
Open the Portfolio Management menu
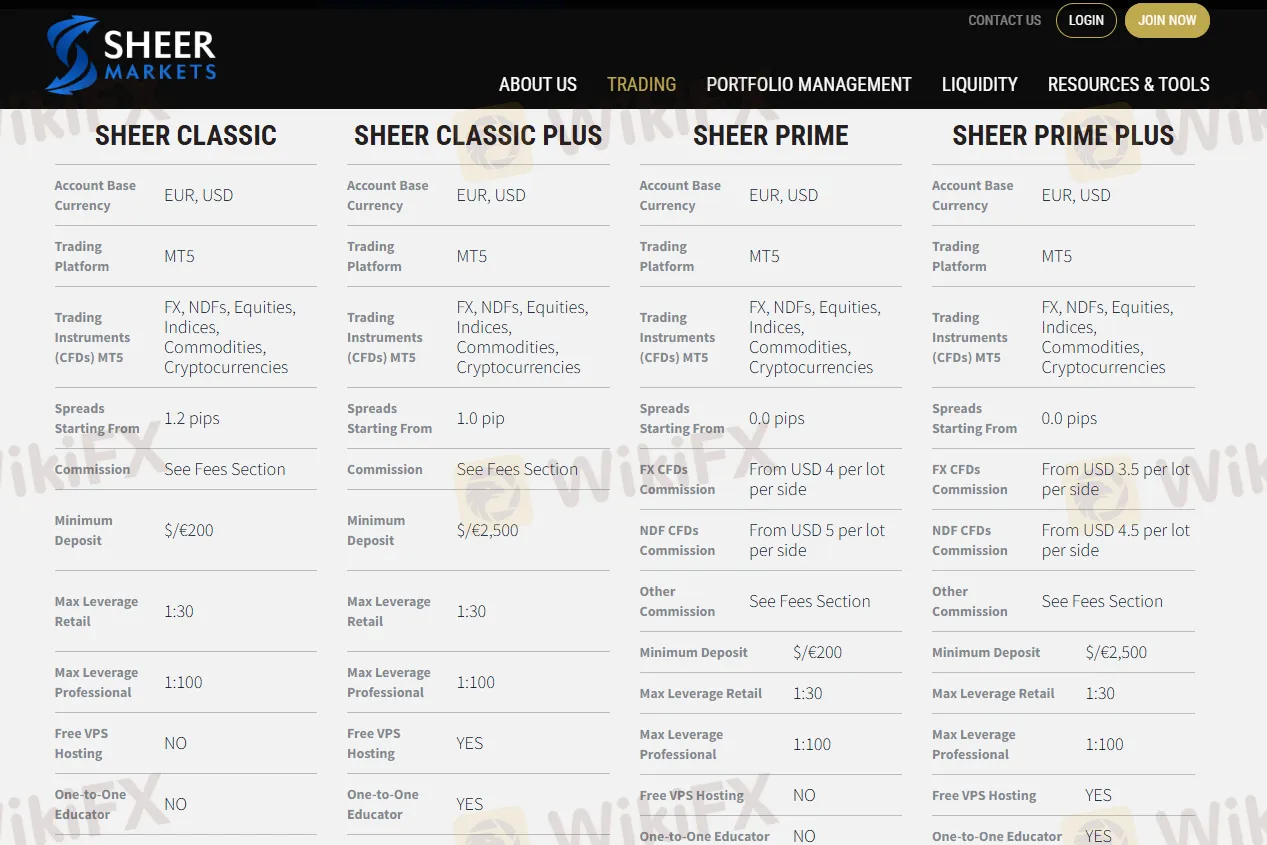point(809,84)
